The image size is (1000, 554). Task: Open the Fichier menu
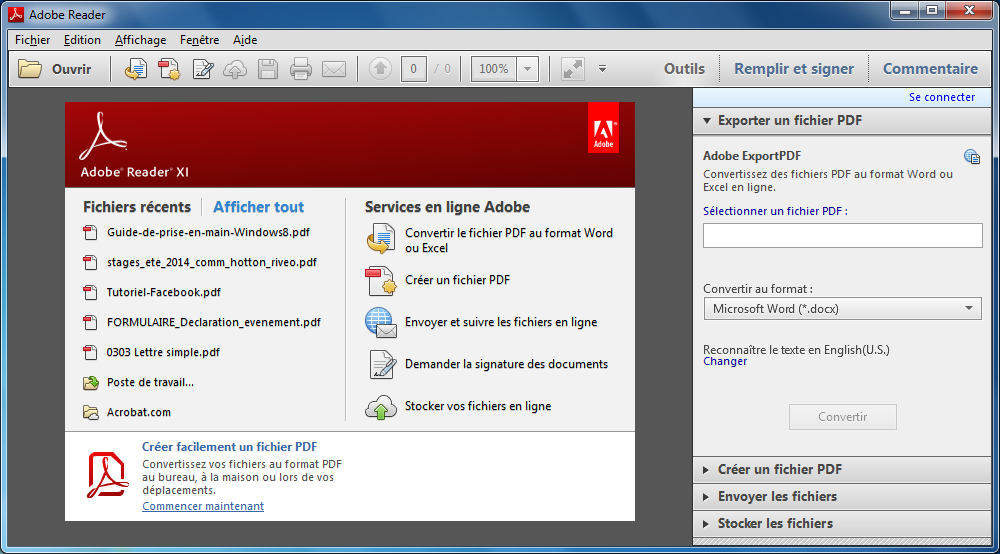[33, 40]
